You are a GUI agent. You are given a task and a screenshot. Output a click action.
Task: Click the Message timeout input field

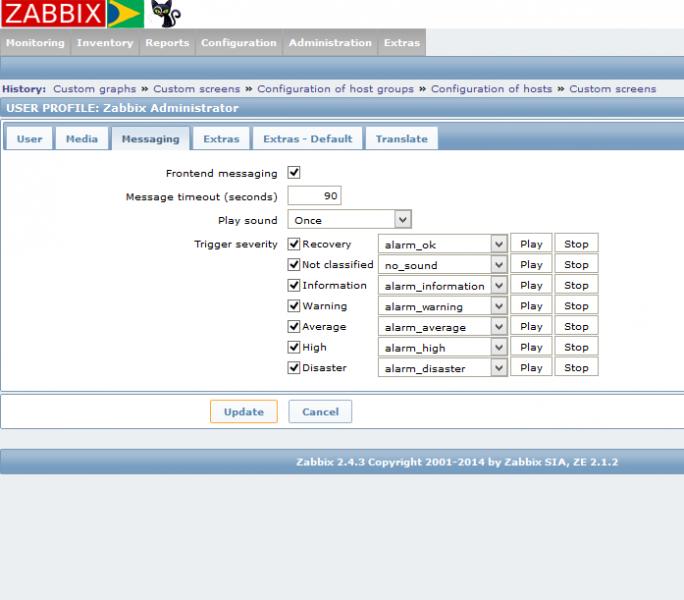pyautogui.click(x=314, y=195)
